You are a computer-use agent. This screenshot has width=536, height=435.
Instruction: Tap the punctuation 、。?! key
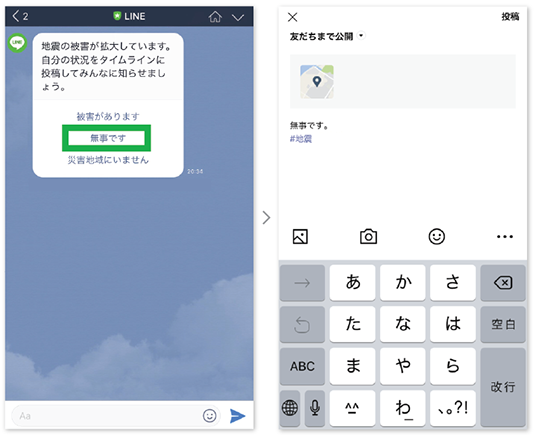(453, 408)
